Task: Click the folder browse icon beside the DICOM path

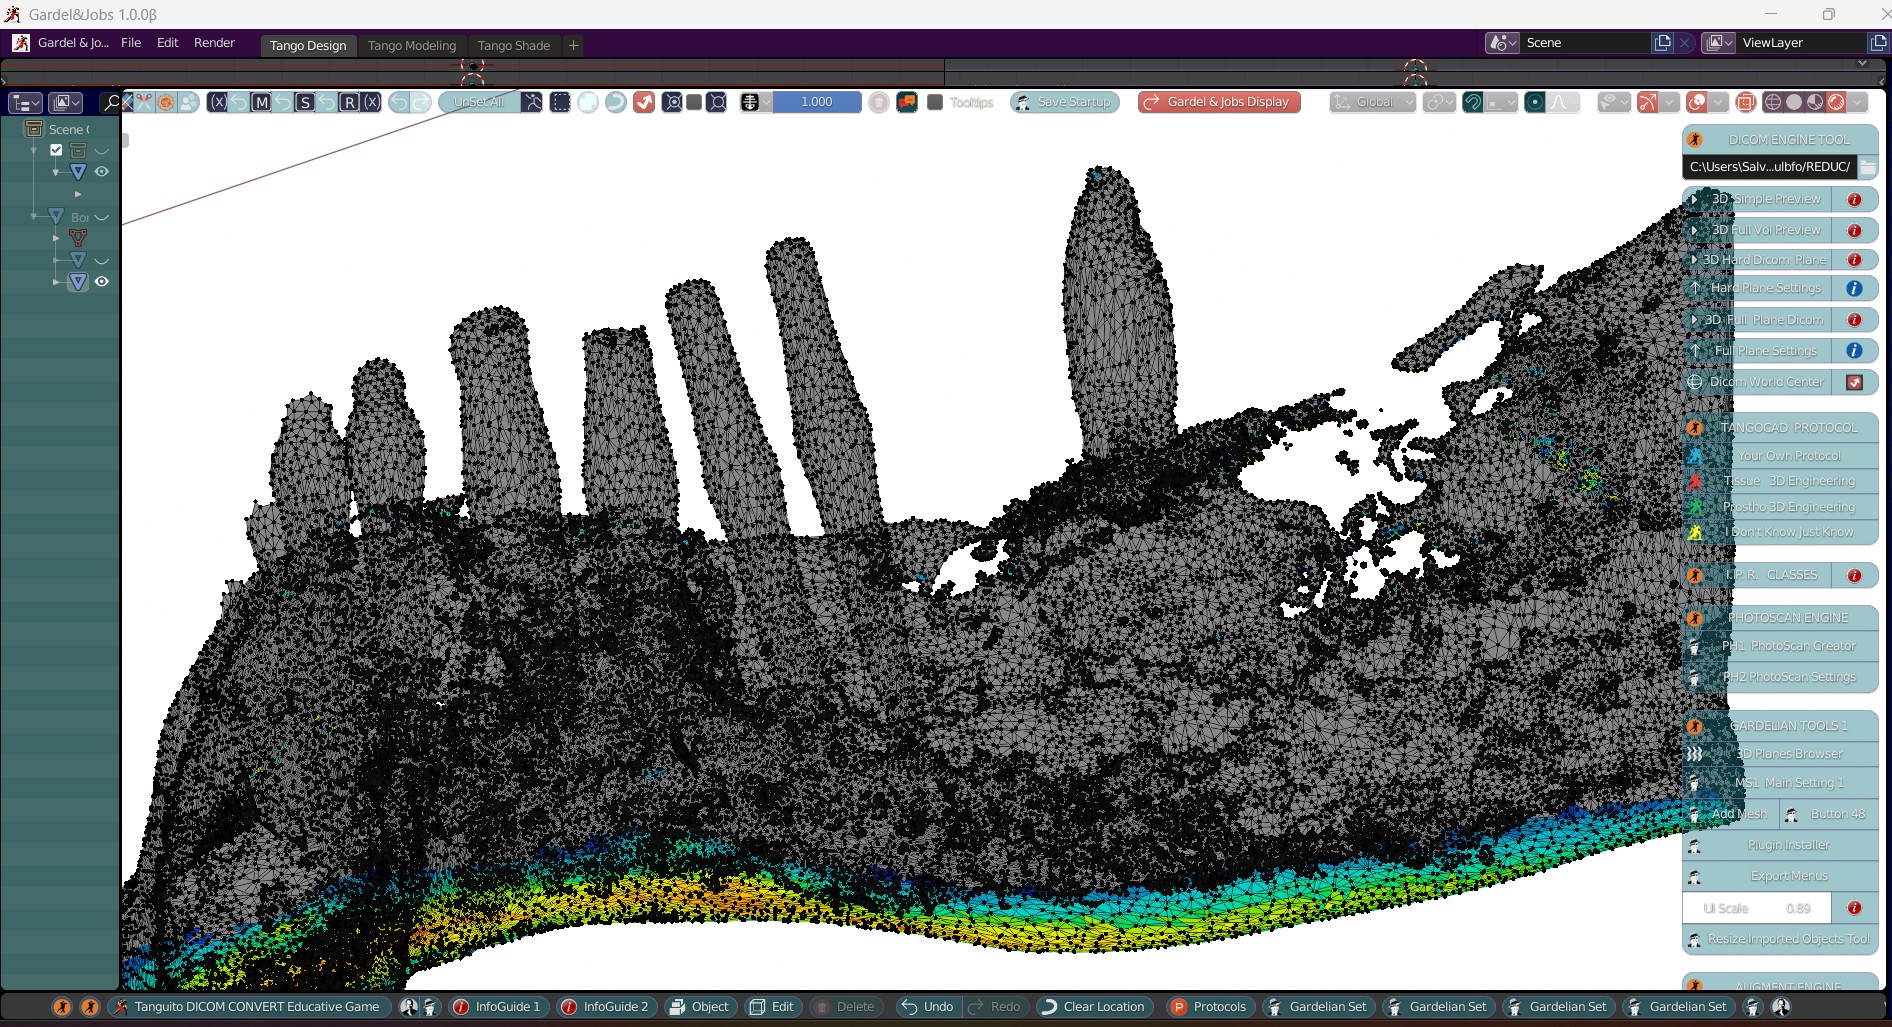Action: pyautogui.click(x=1867, y=167)
